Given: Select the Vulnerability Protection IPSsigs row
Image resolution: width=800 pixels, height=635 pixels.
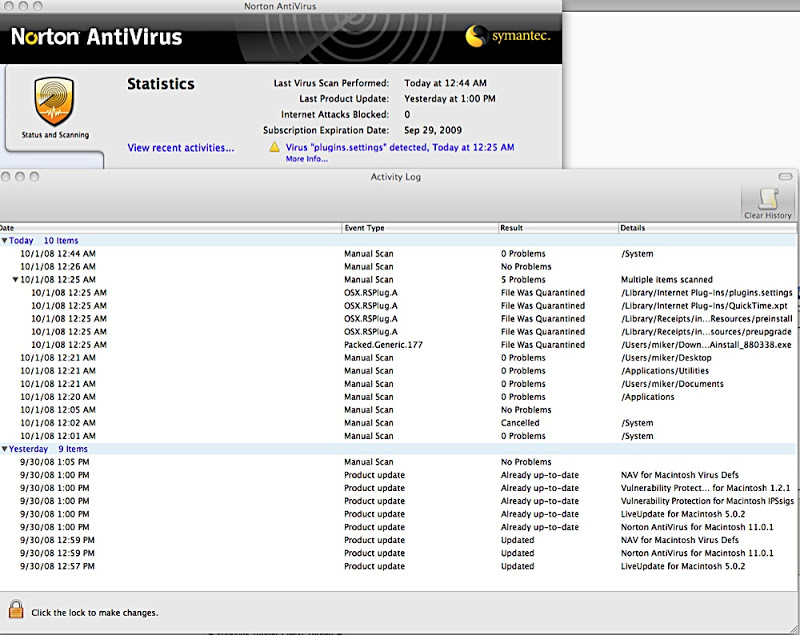Looking at the screenshot, I should click(x=397, y=501).
